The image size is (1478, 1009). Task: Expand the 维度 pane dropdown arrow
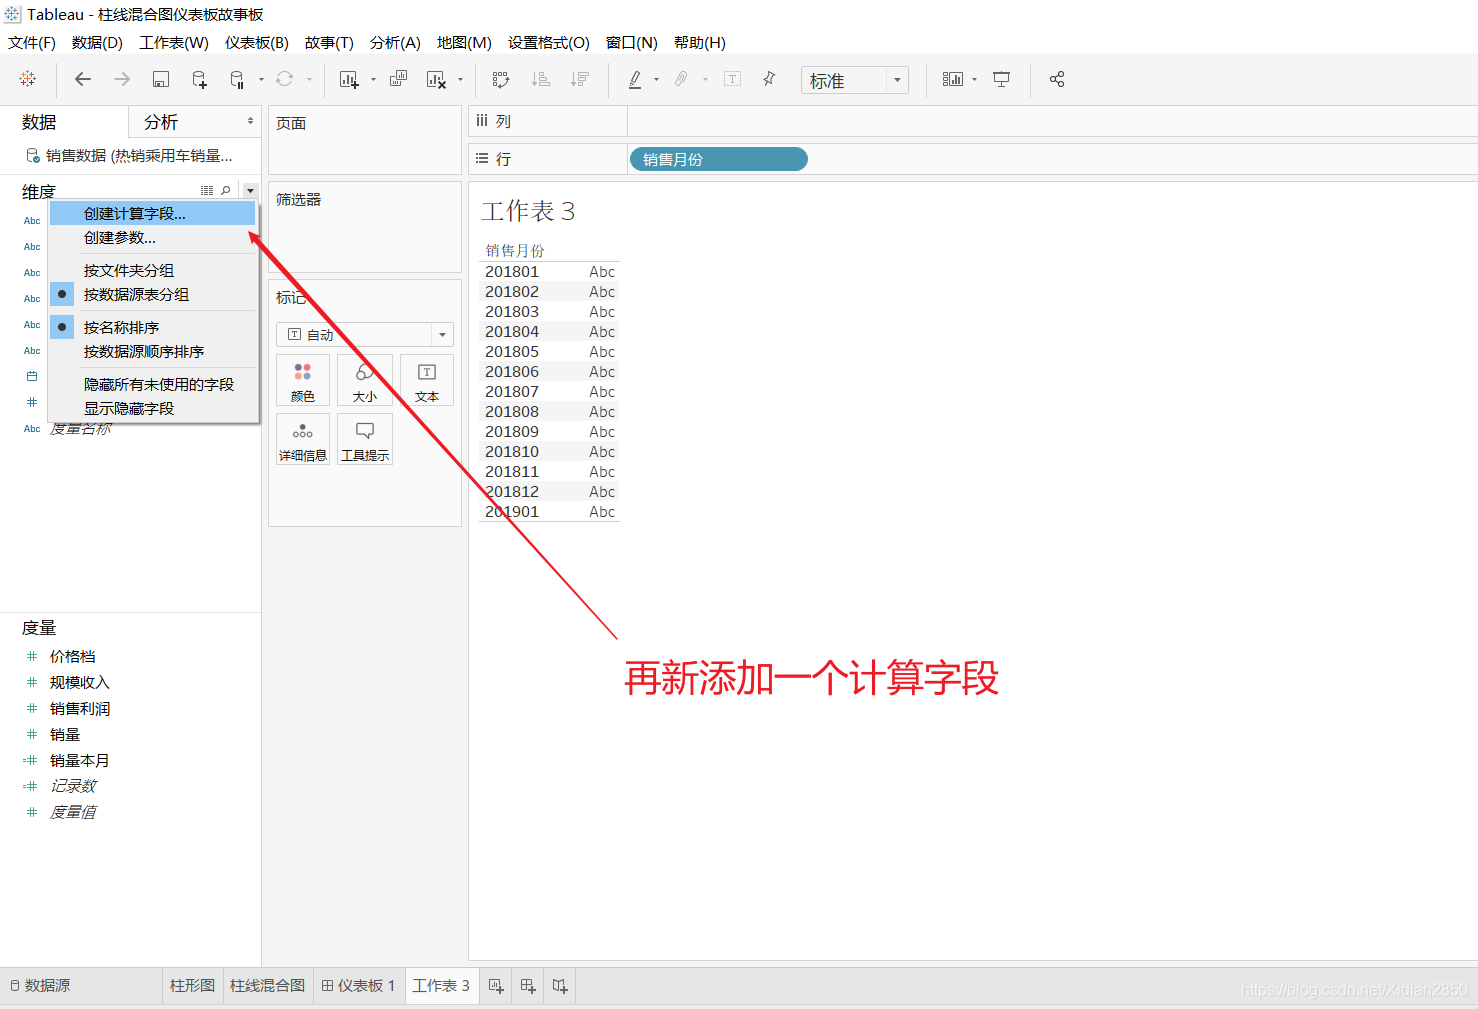tap(250, 190)
